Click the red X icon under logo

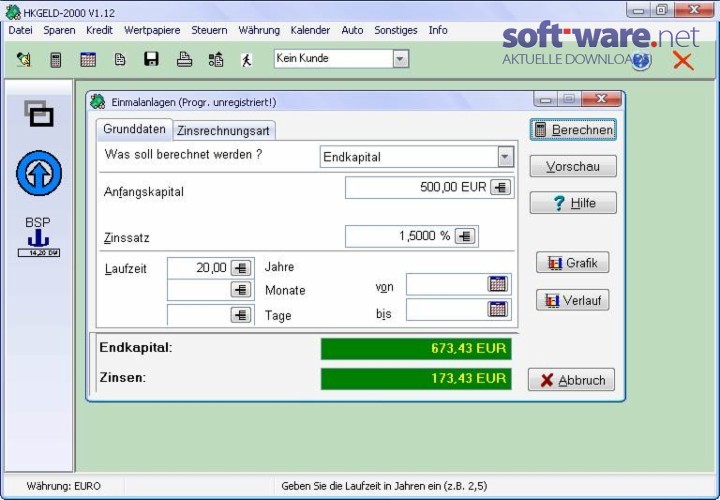point(683,61)
